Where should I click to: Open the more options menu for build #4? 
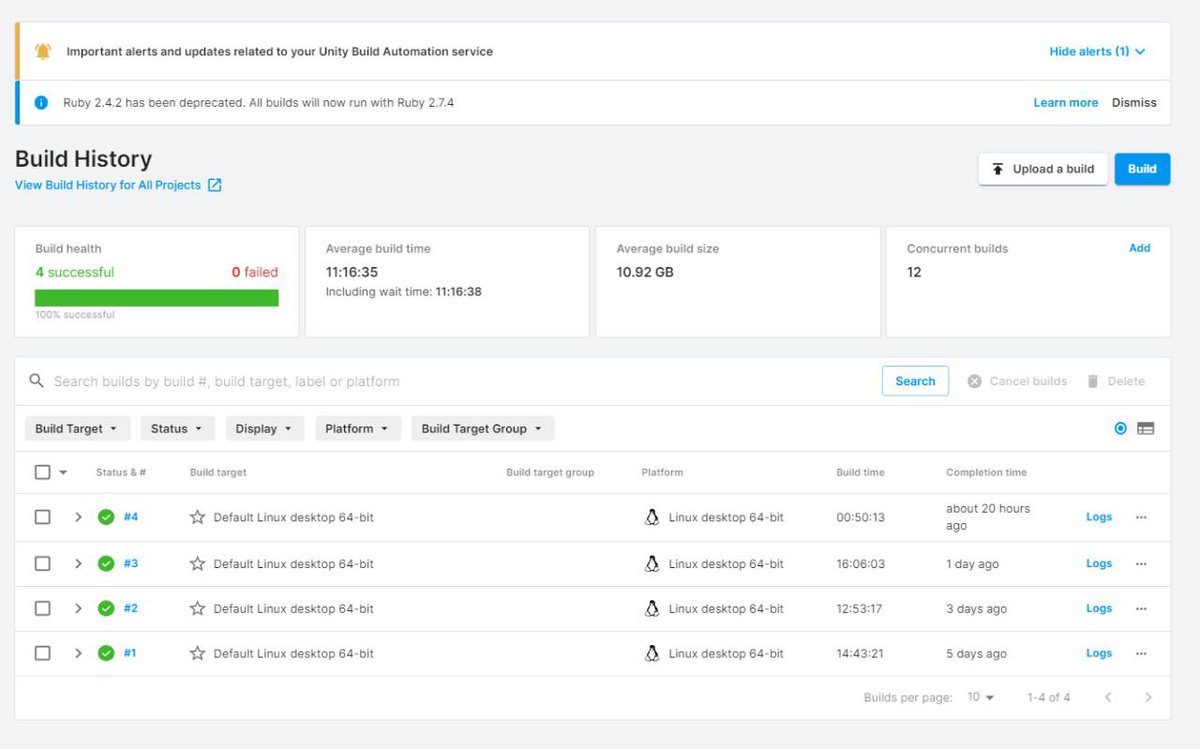tap(1141, 517)
